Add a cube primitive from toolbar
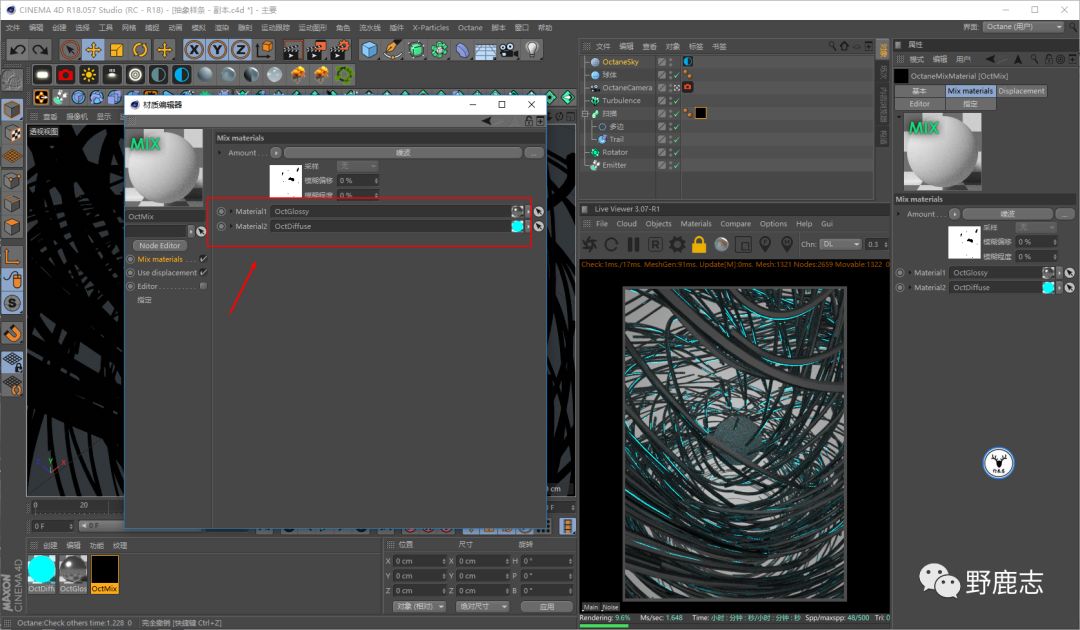The height and width of the screenshot is (630, 1080). pyautogui.click(x=370, y=49)
